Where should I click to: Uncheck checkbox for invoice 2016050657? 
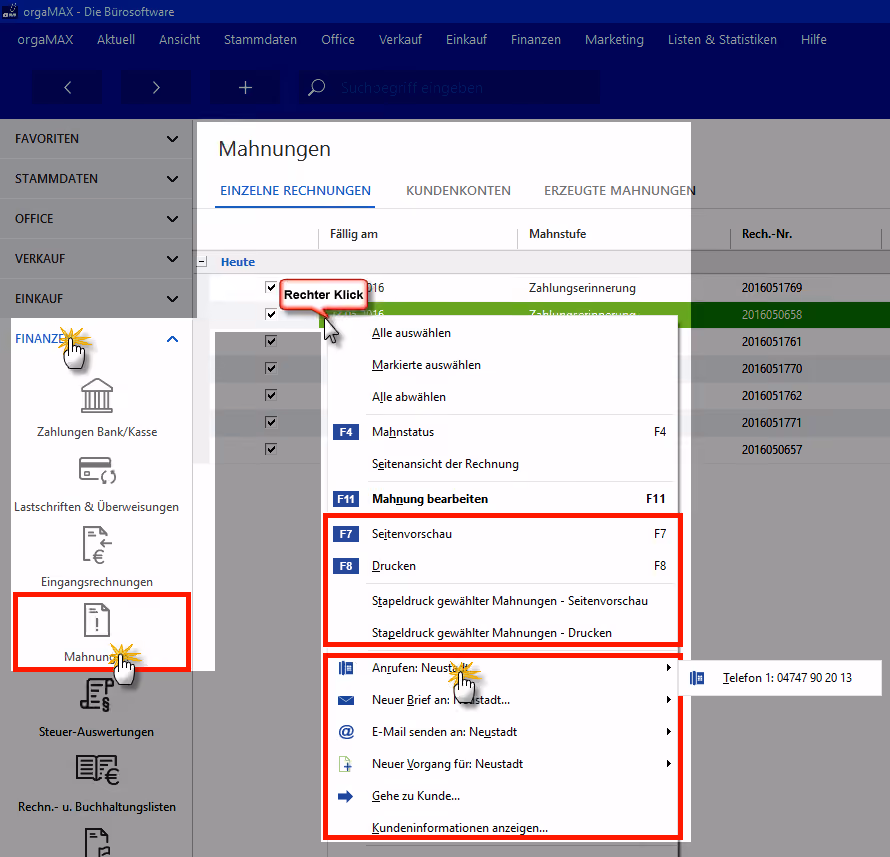tap(271, 449)
